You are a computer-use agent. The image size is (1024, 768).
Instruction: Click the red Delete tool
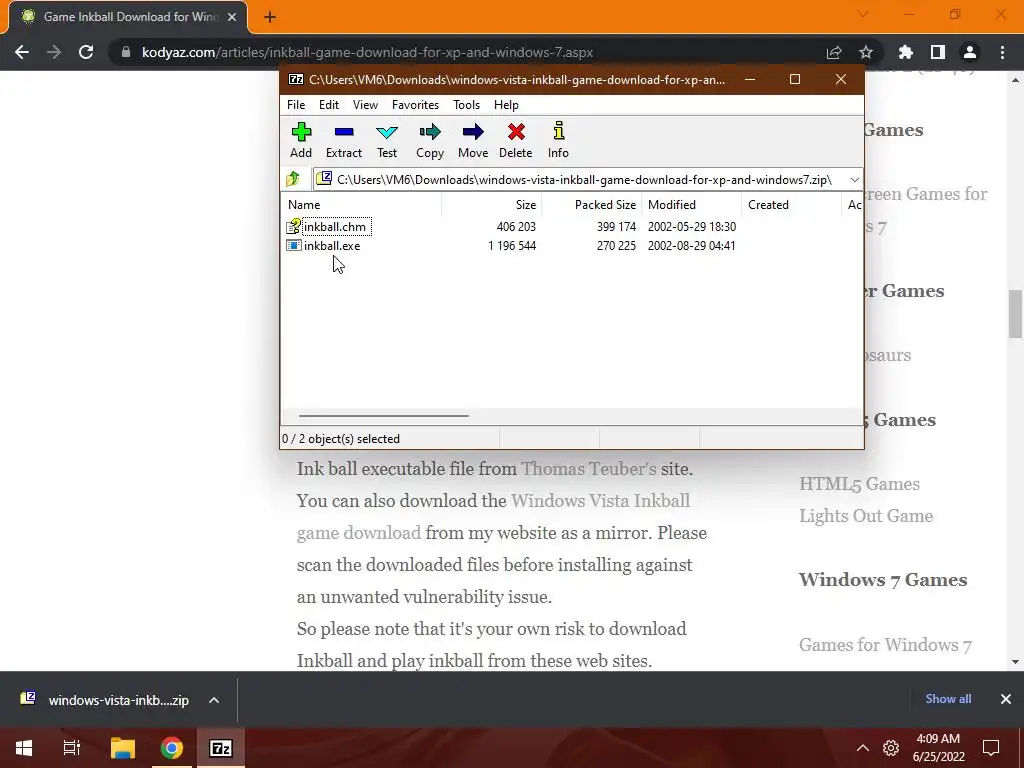click(x=515, y=140)
